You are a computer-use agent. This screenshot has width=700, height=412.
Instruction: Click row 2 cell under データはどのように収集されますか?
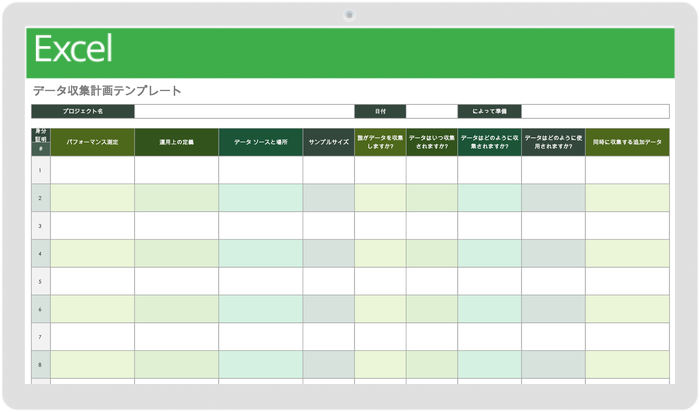[489, 198]
